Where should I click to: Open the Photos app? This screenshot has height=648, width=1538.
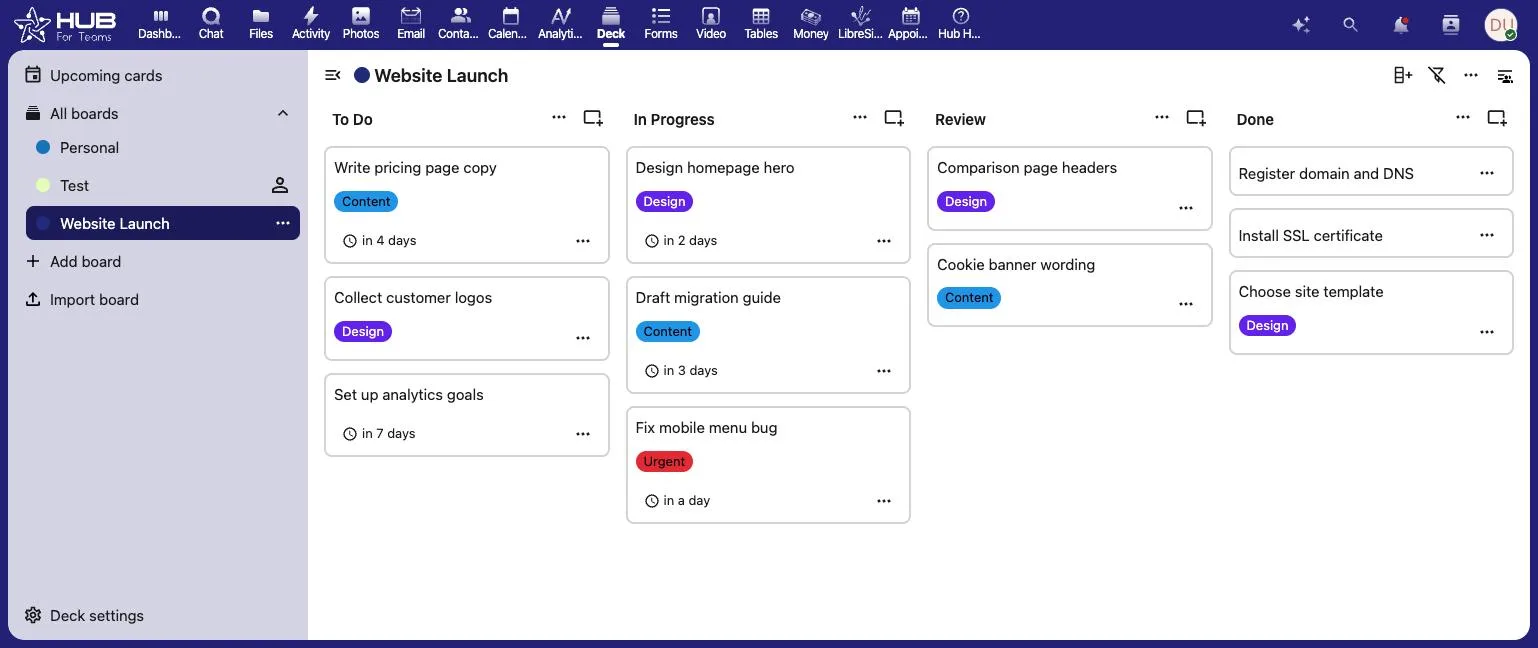click(x=361, y=24)
